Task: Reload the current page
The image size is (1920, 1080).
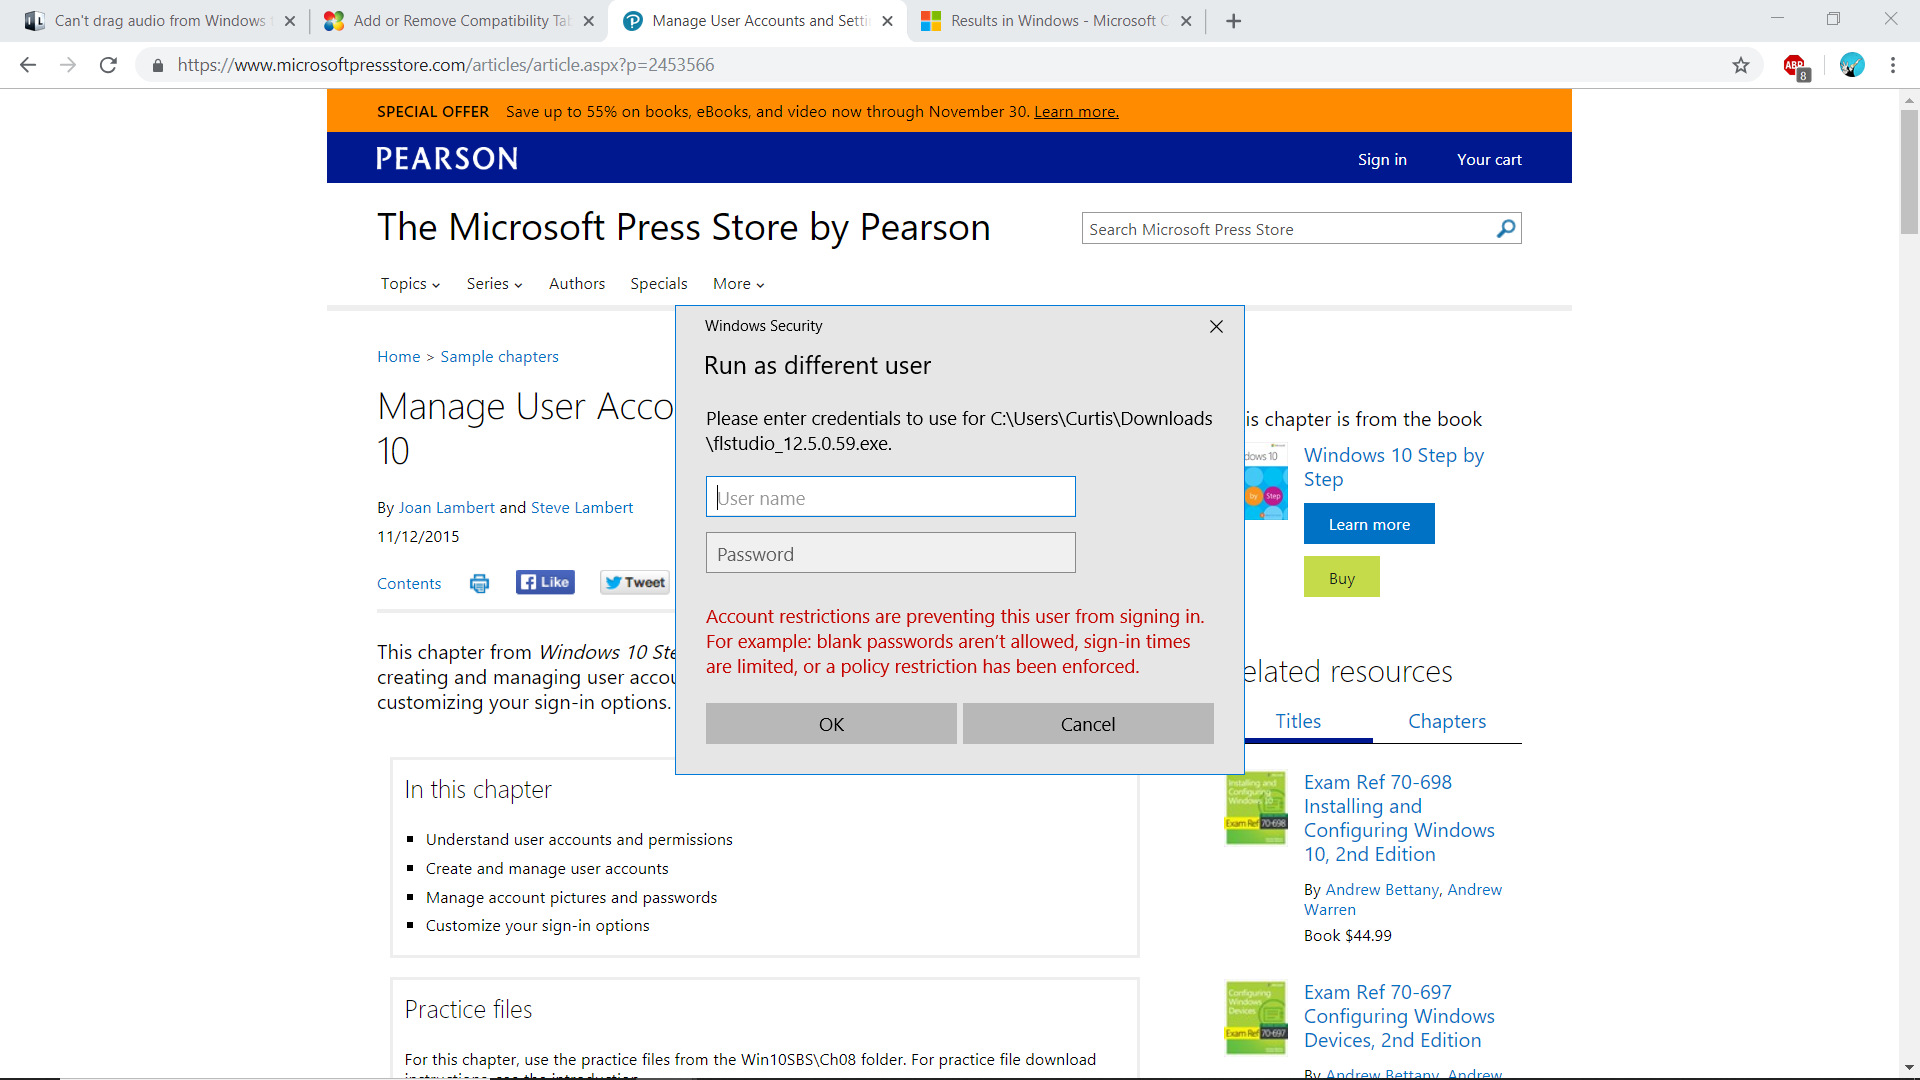Action: pyautogui.click(x=108, y=65)
